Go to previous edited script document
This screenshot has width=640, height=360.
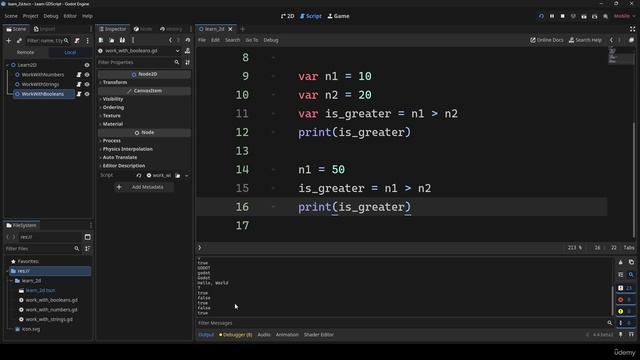click(611, 40)
